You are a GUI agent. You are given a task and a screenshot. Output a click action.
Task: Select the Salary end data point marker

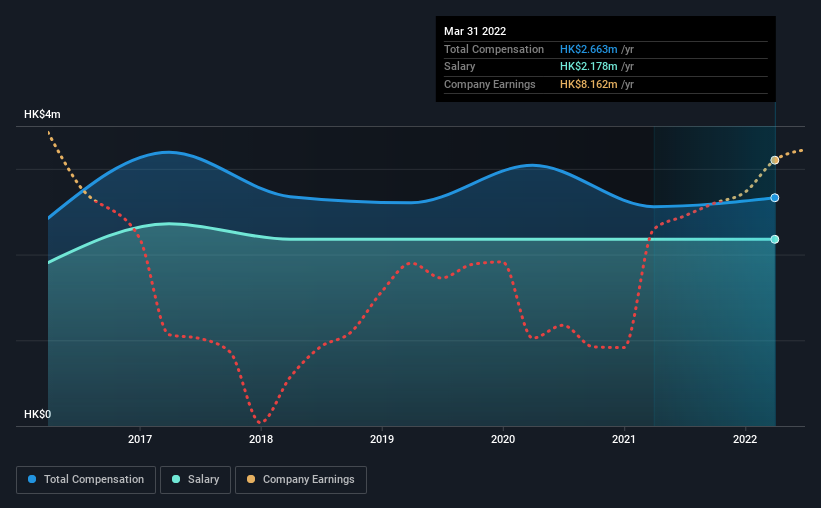[x=774, y=239]
